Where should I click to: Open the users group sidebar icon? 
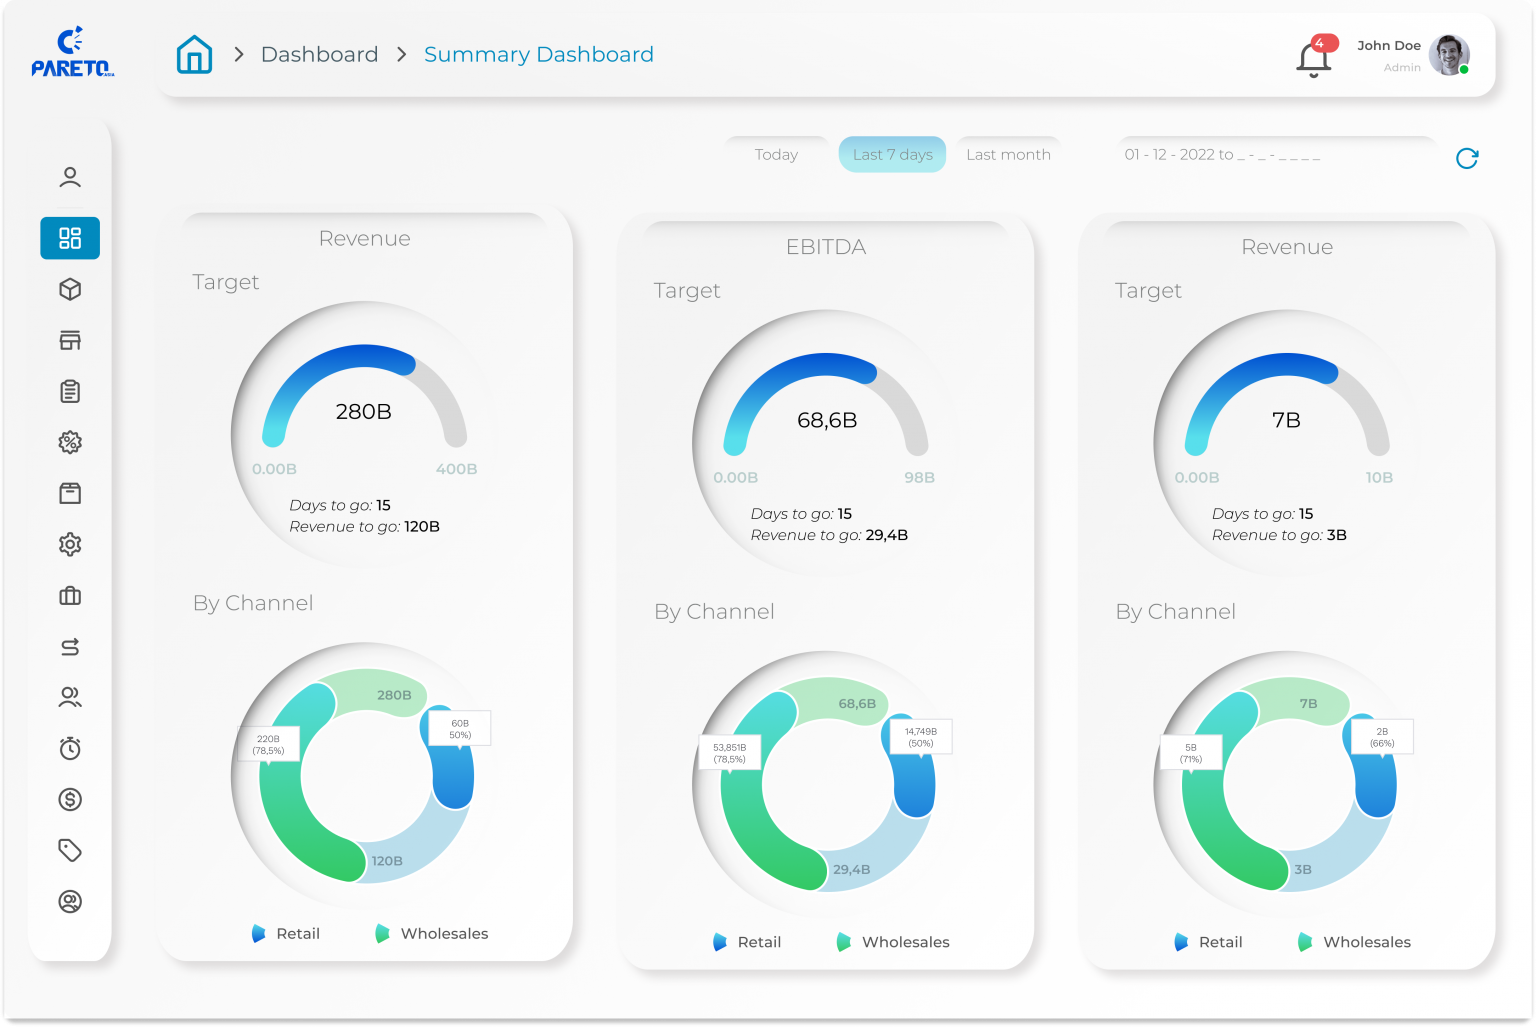[x=70, y=697]
